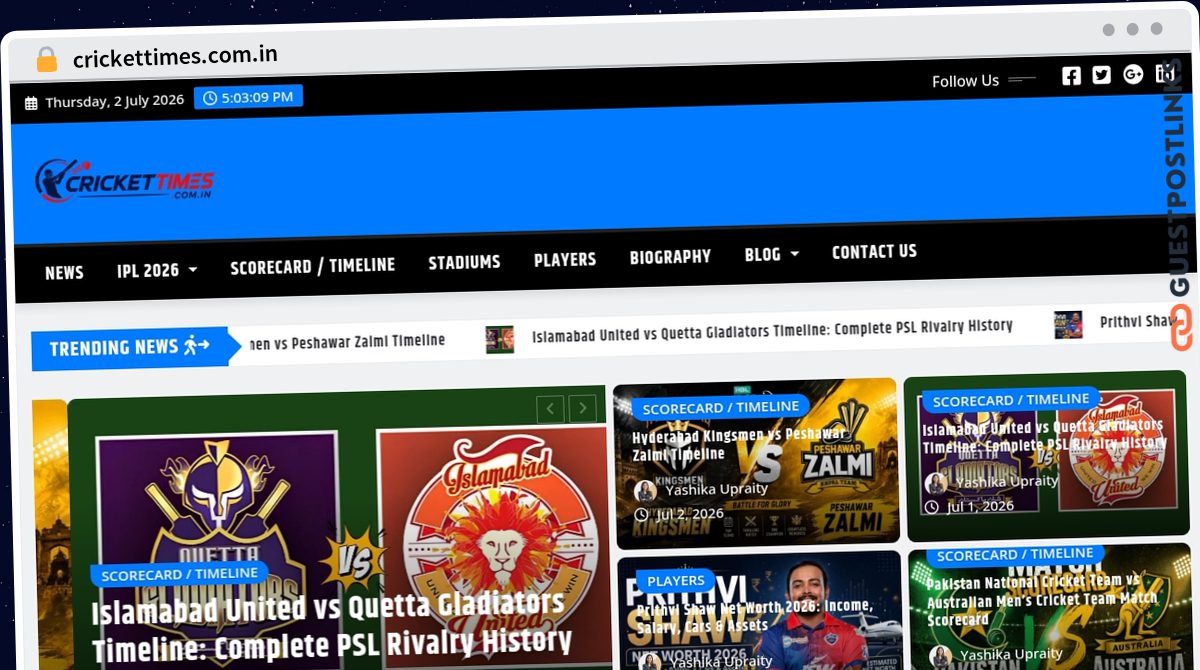
Task: Click the Players tag on Prithvi Shaw card
Action: 676,580
